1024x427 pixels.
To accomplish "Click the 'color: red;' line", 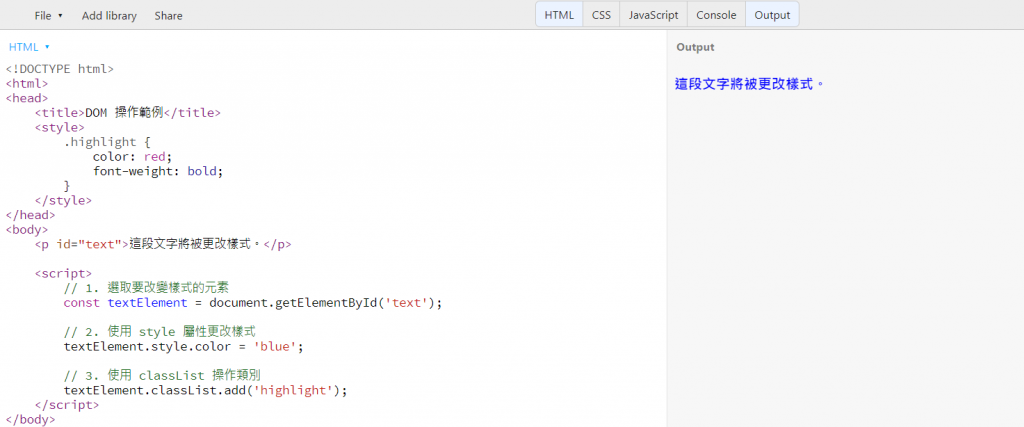I will pyautogui.click(x=133, y=157).
